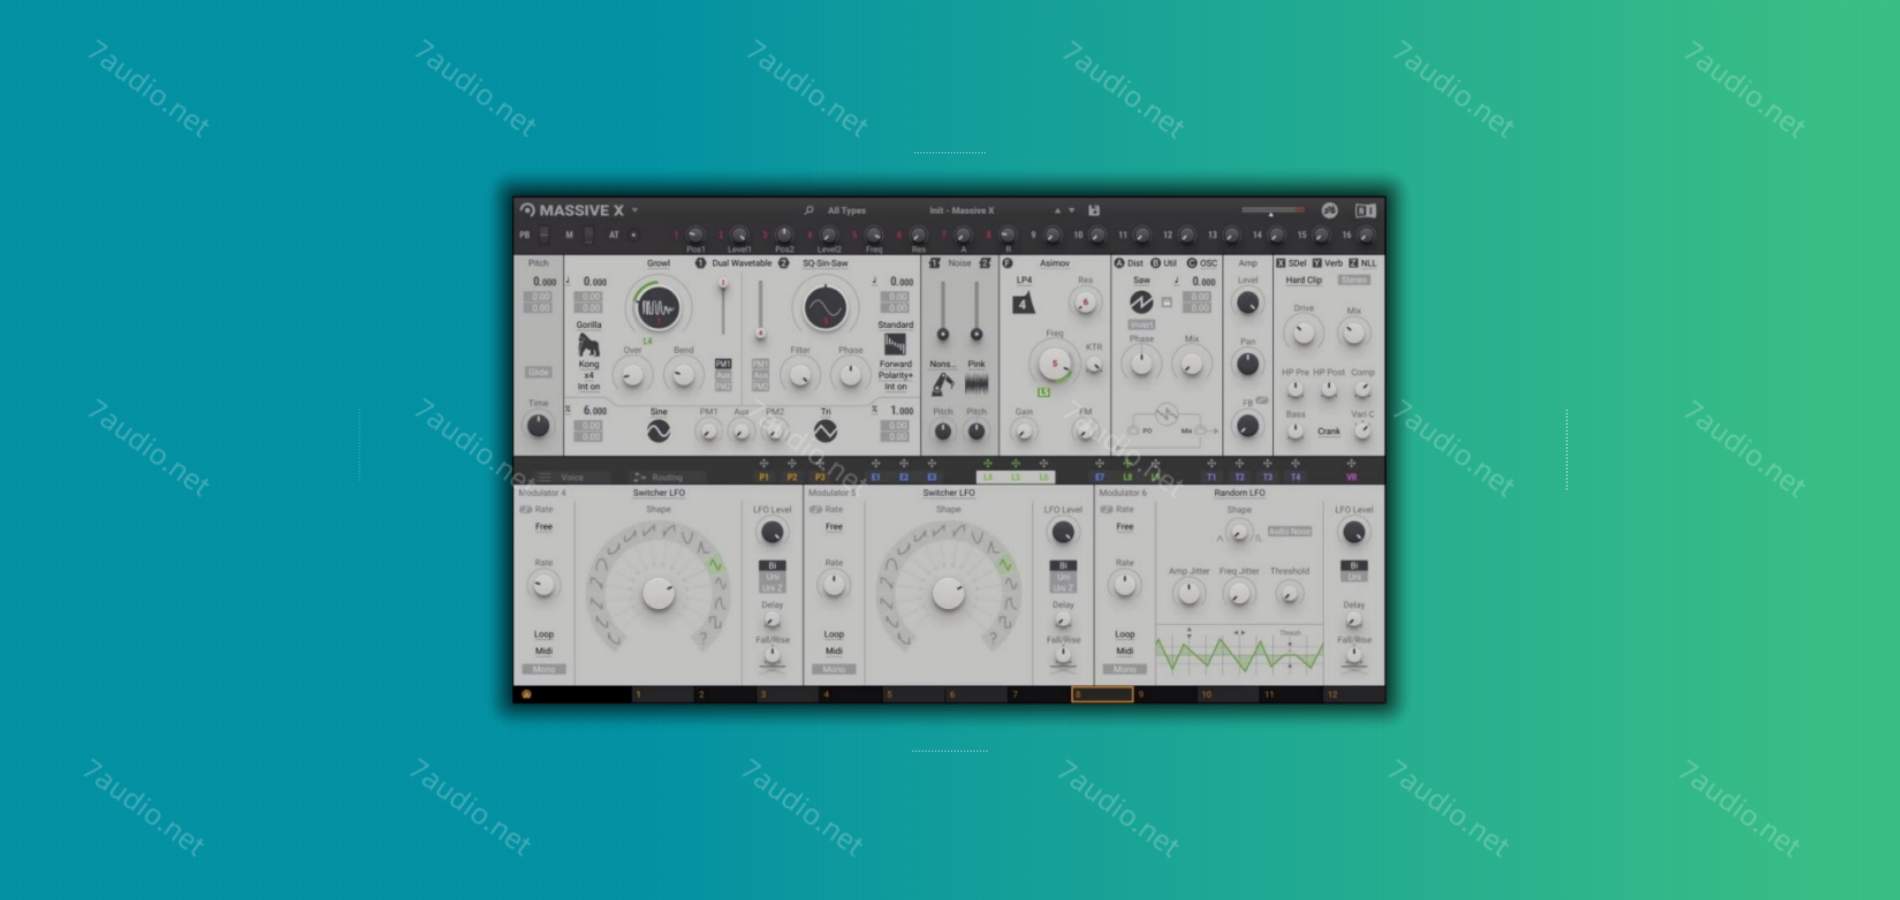The width and height of the screenshot is (1900, 900).
Task: Click the Standard mode wavetable thumbnail icon
Action: click(x=895, y=345)
